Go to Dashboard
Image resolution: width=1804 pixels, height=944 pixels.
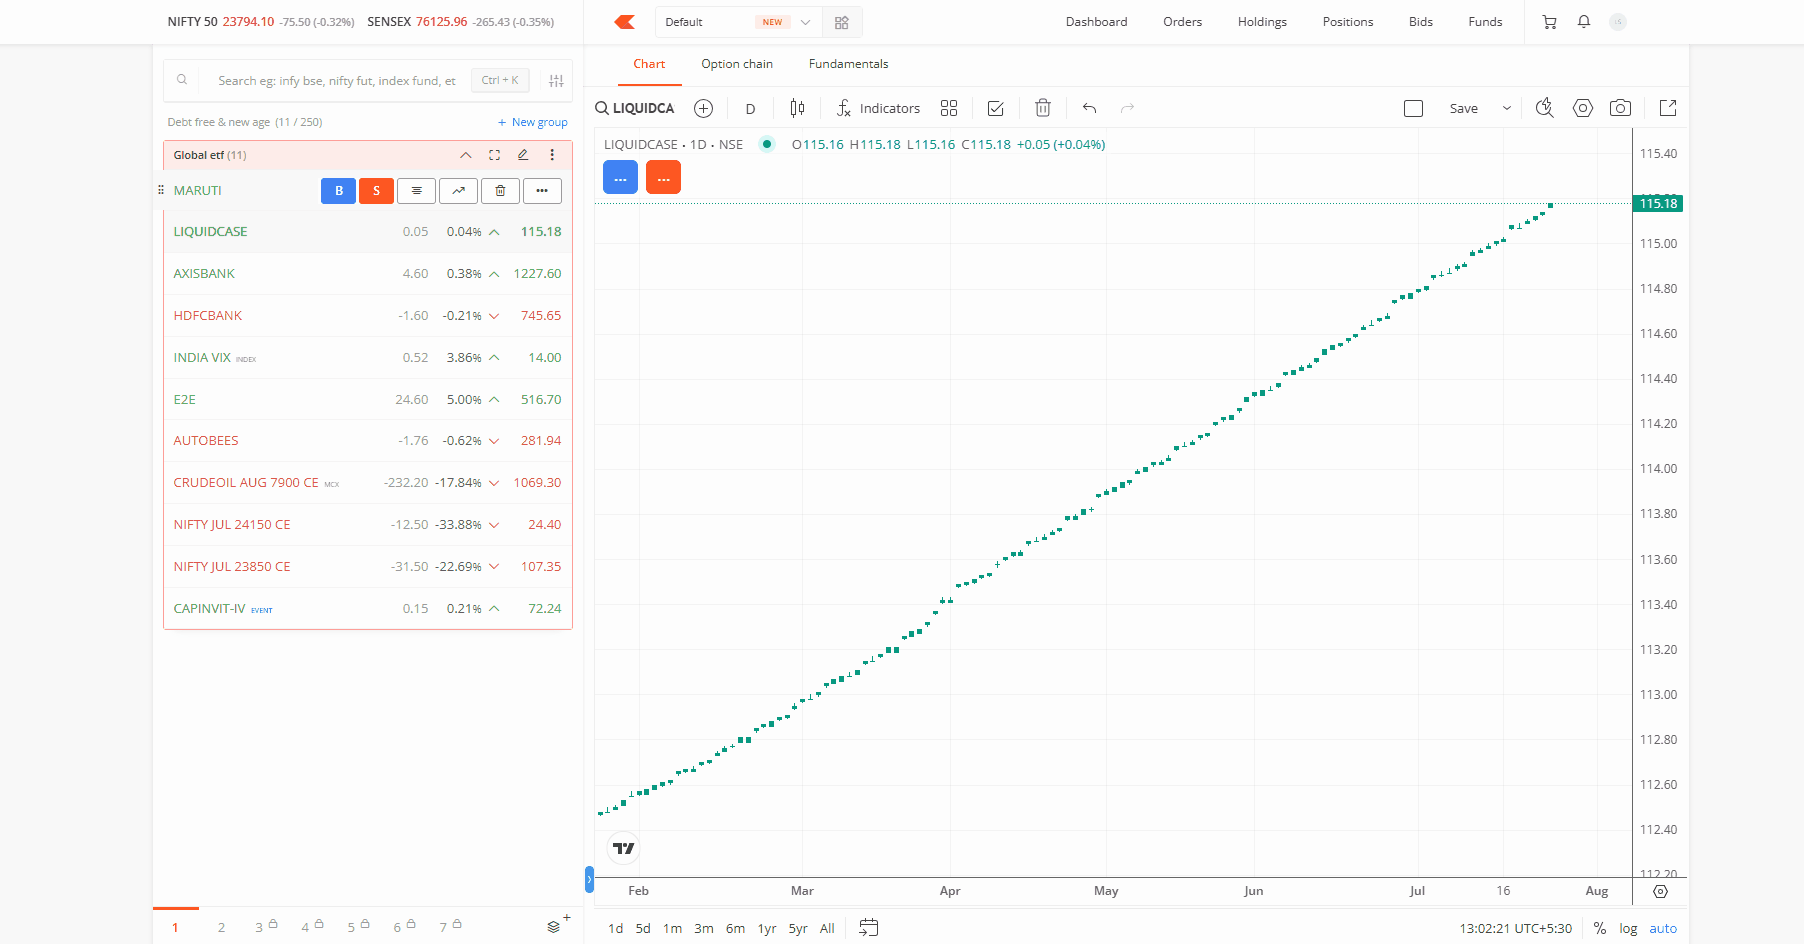pos(1096,22)
